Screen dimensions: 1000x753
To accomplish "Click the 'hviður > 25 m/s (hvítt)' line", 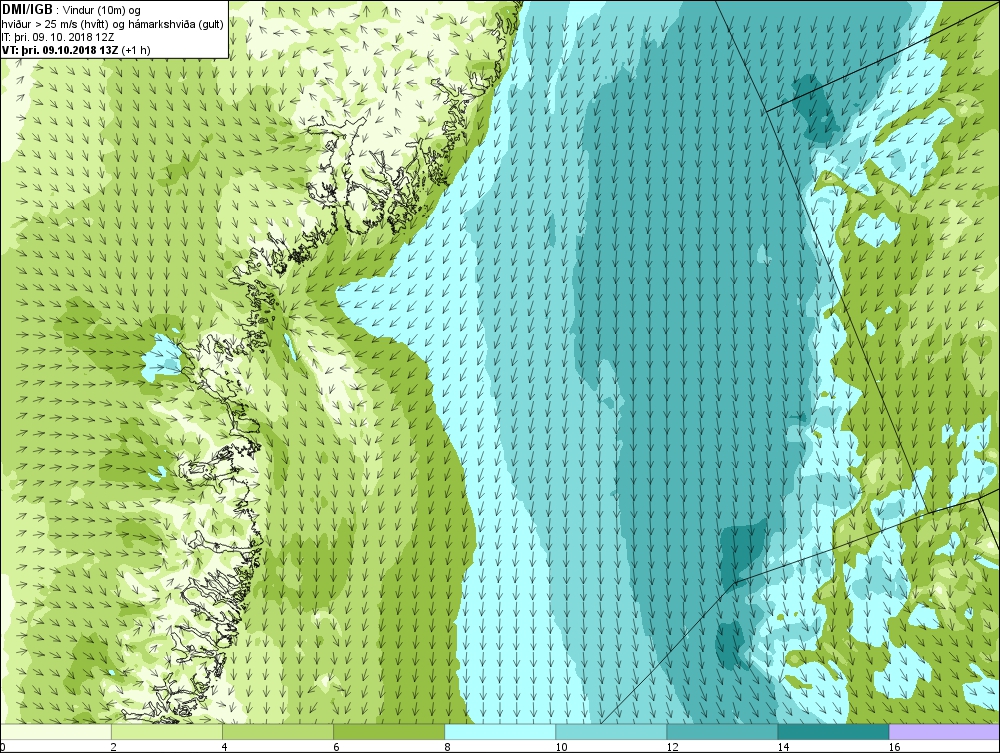I will tap(112, 24).
